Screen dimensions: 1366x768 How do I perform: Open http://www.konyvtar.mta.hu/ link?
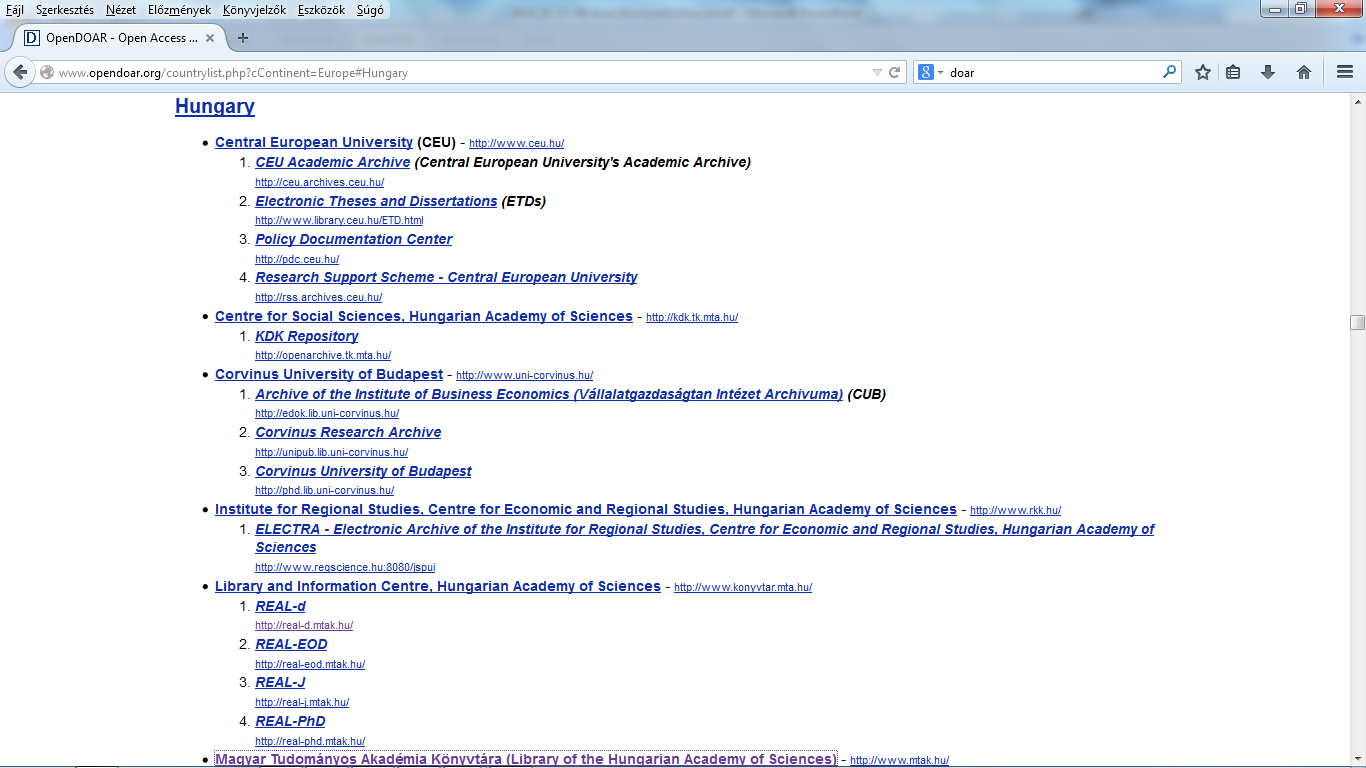pyautogui.click(x=743, y=587)
